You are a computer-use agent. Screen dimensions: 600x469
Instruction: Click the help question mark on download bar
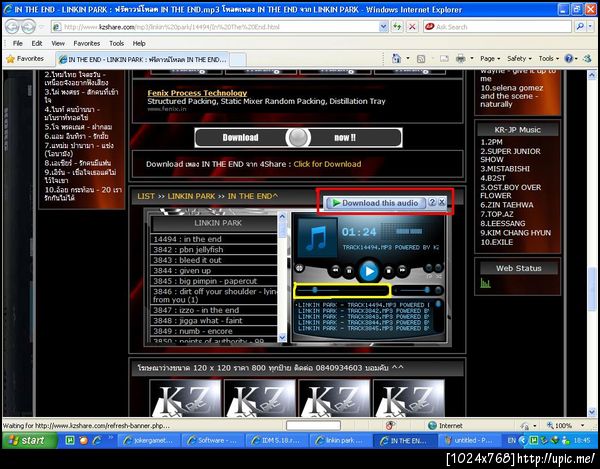[432, 202]
